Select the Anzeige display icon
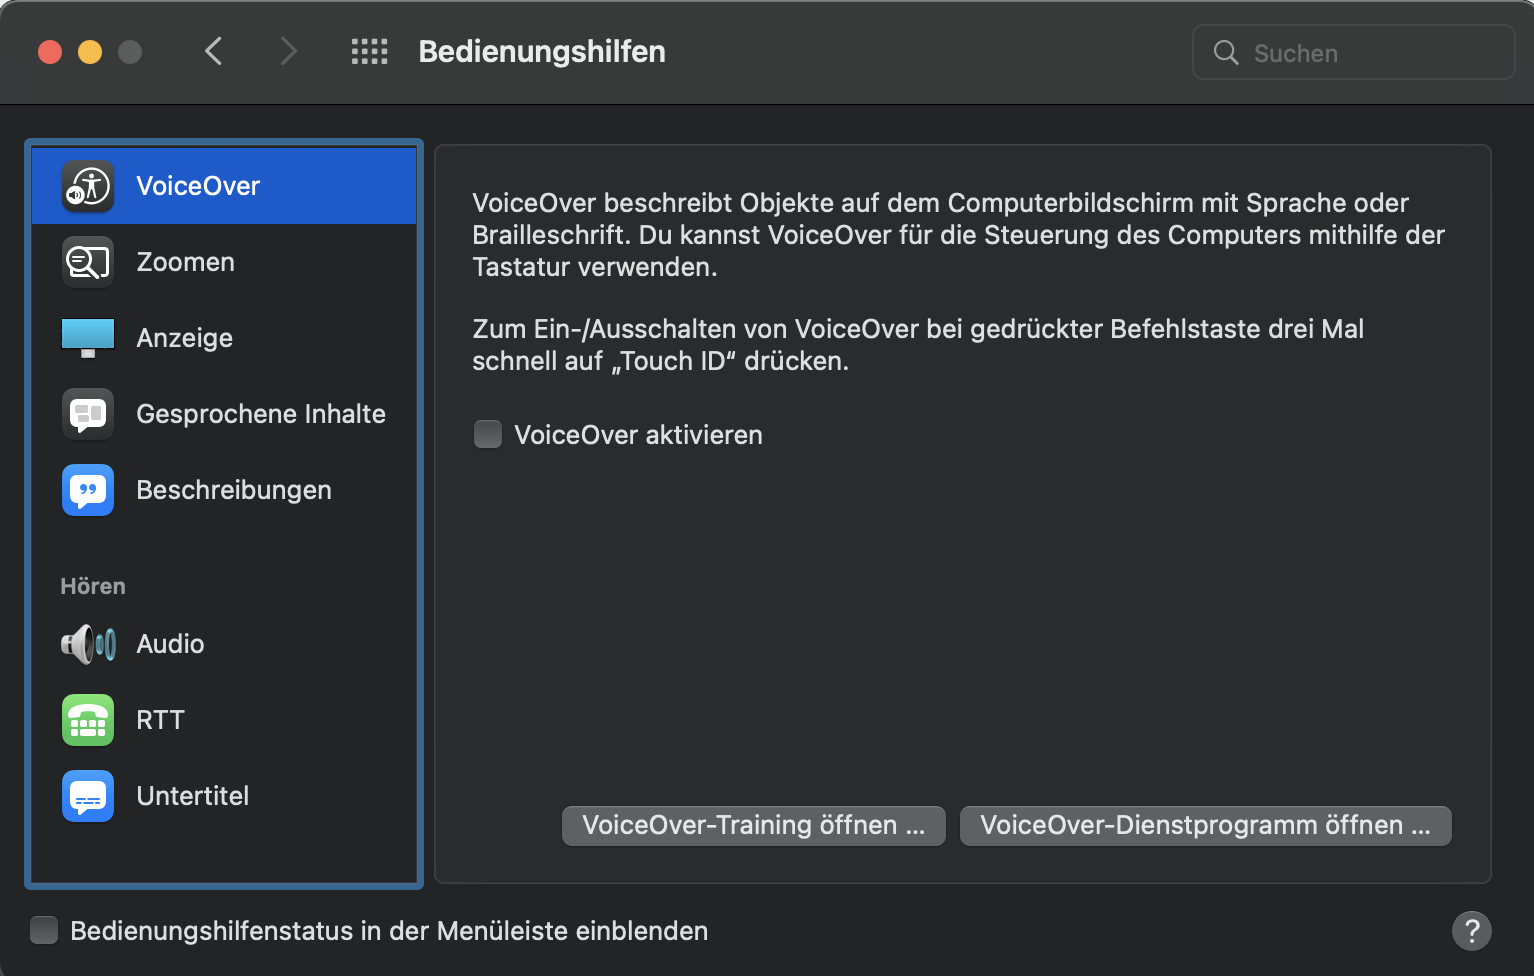This screenshot has width=1534, height=976. (88, 338)
